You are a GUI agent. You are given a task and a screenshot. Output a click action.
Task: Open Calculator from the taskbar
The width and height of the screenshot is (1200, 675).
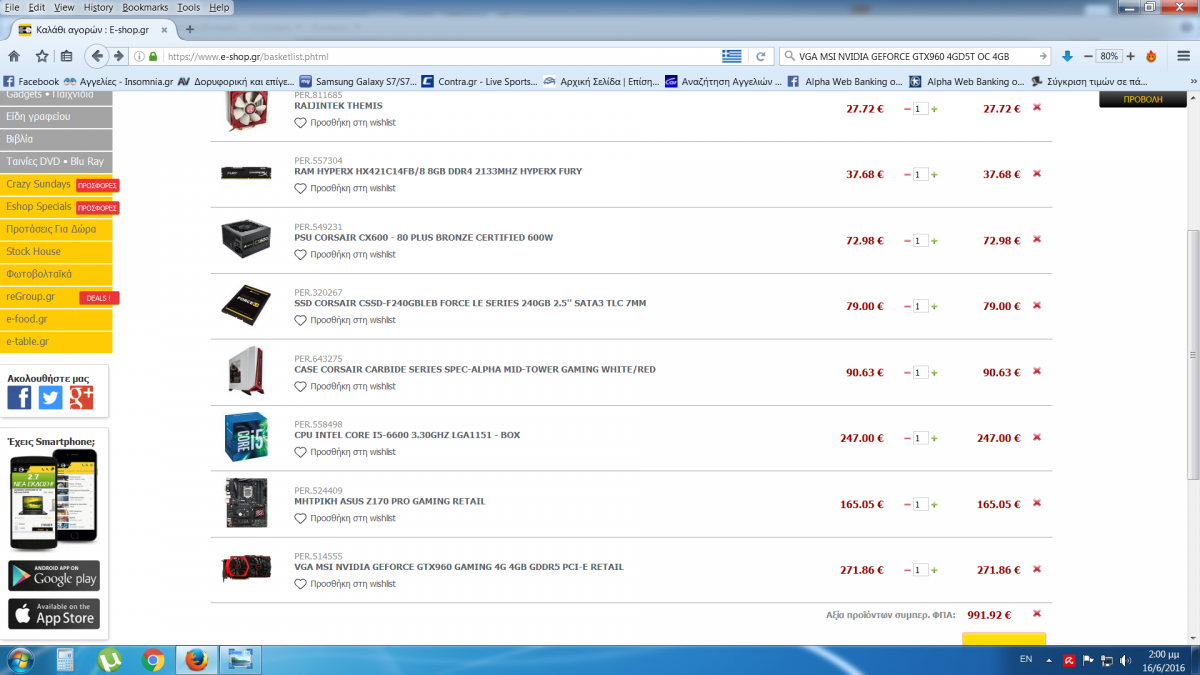[x=65, y=660]
